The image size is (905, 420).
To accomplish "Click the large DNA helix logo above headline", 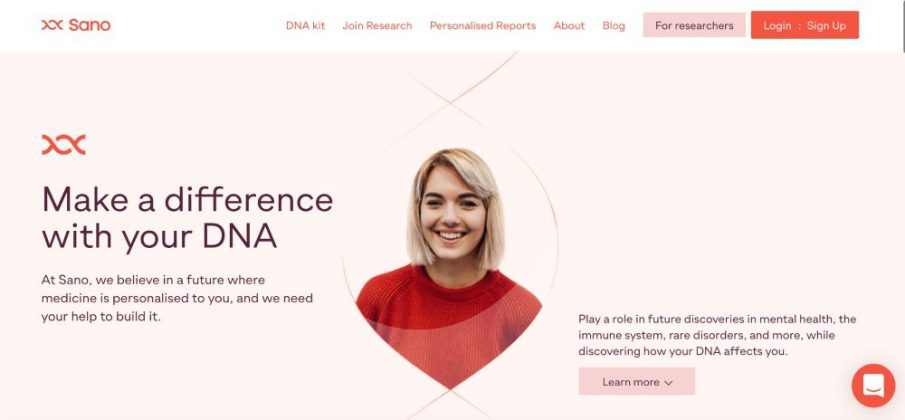I will (63, 145).
